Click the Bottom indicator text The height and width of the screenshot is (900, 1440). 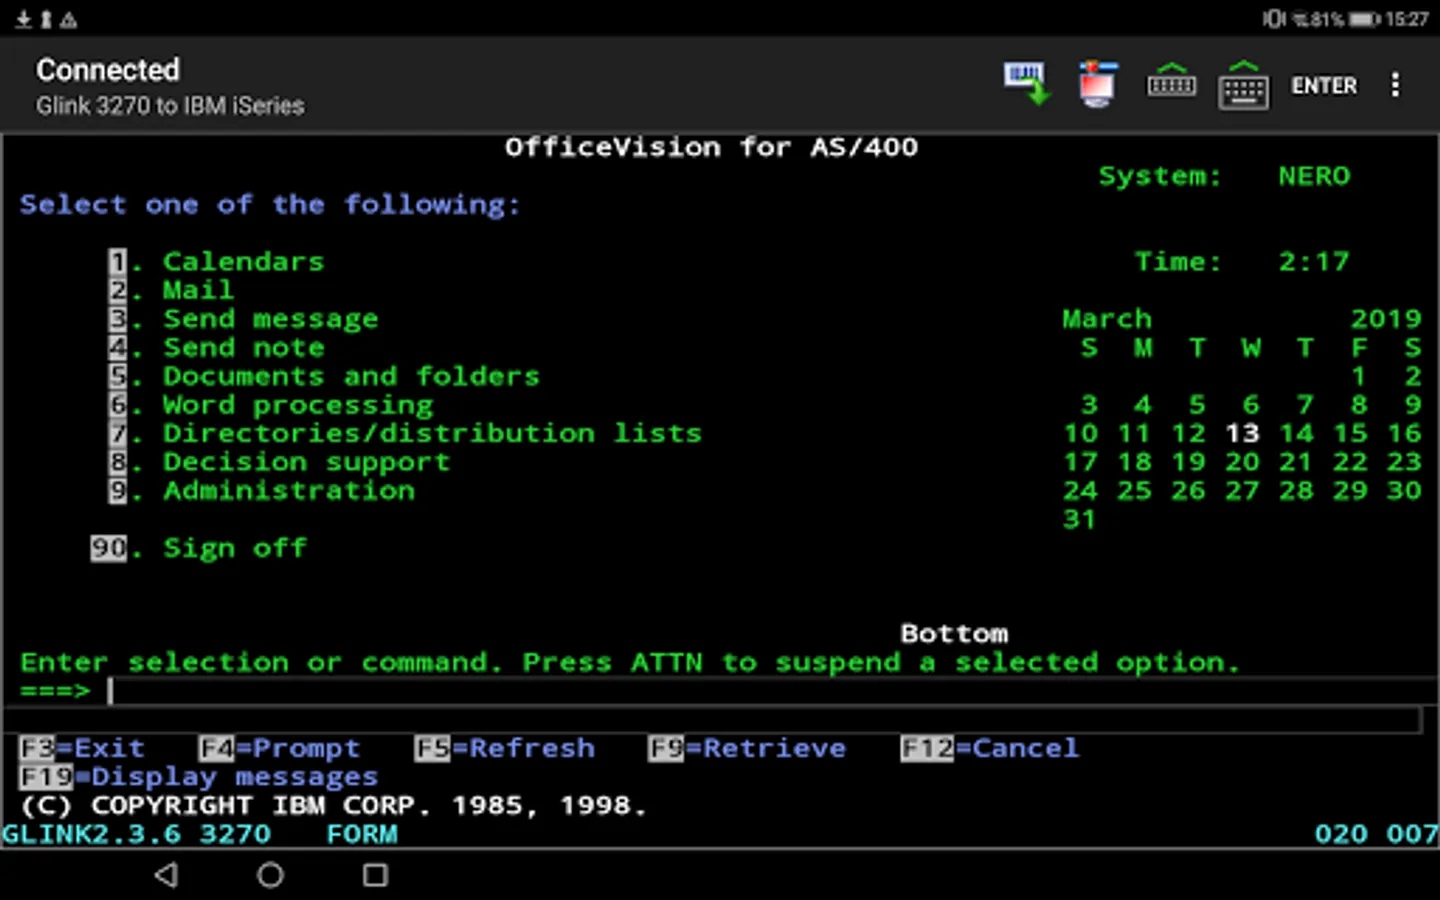tap(954, 634)
